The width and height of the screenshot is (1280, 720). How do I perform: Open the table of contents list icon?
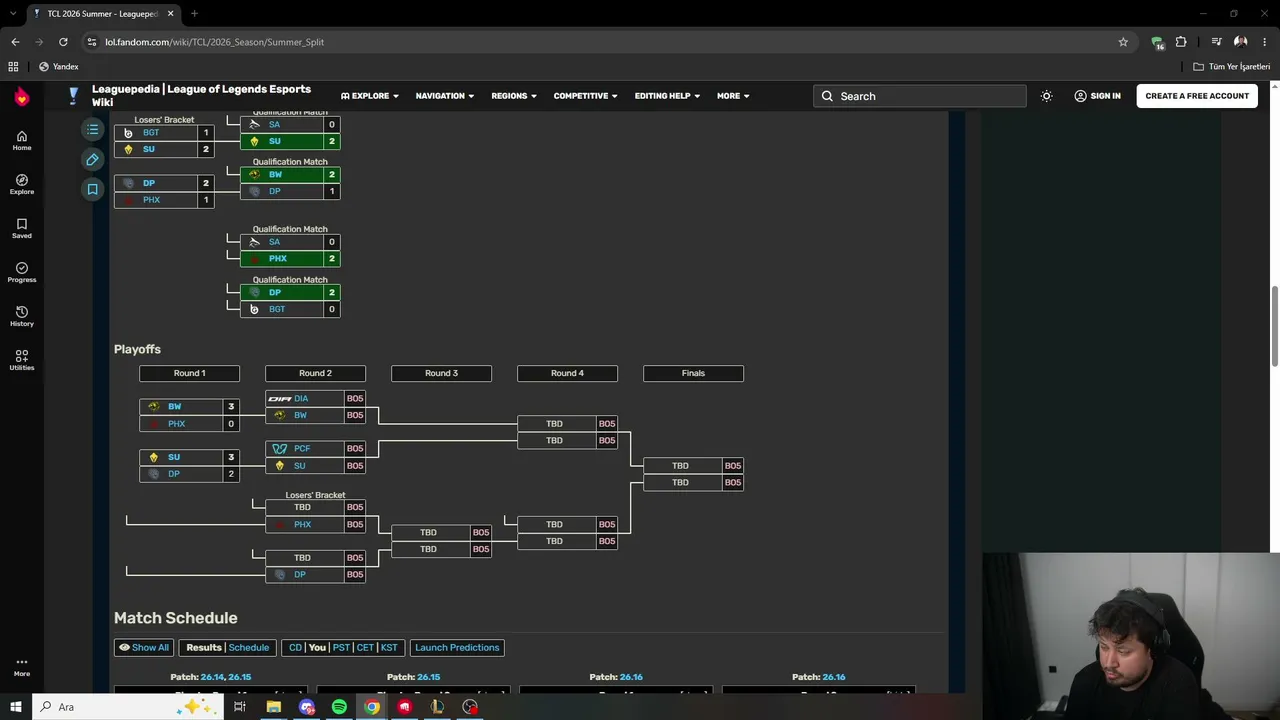(x=92, y=130)
